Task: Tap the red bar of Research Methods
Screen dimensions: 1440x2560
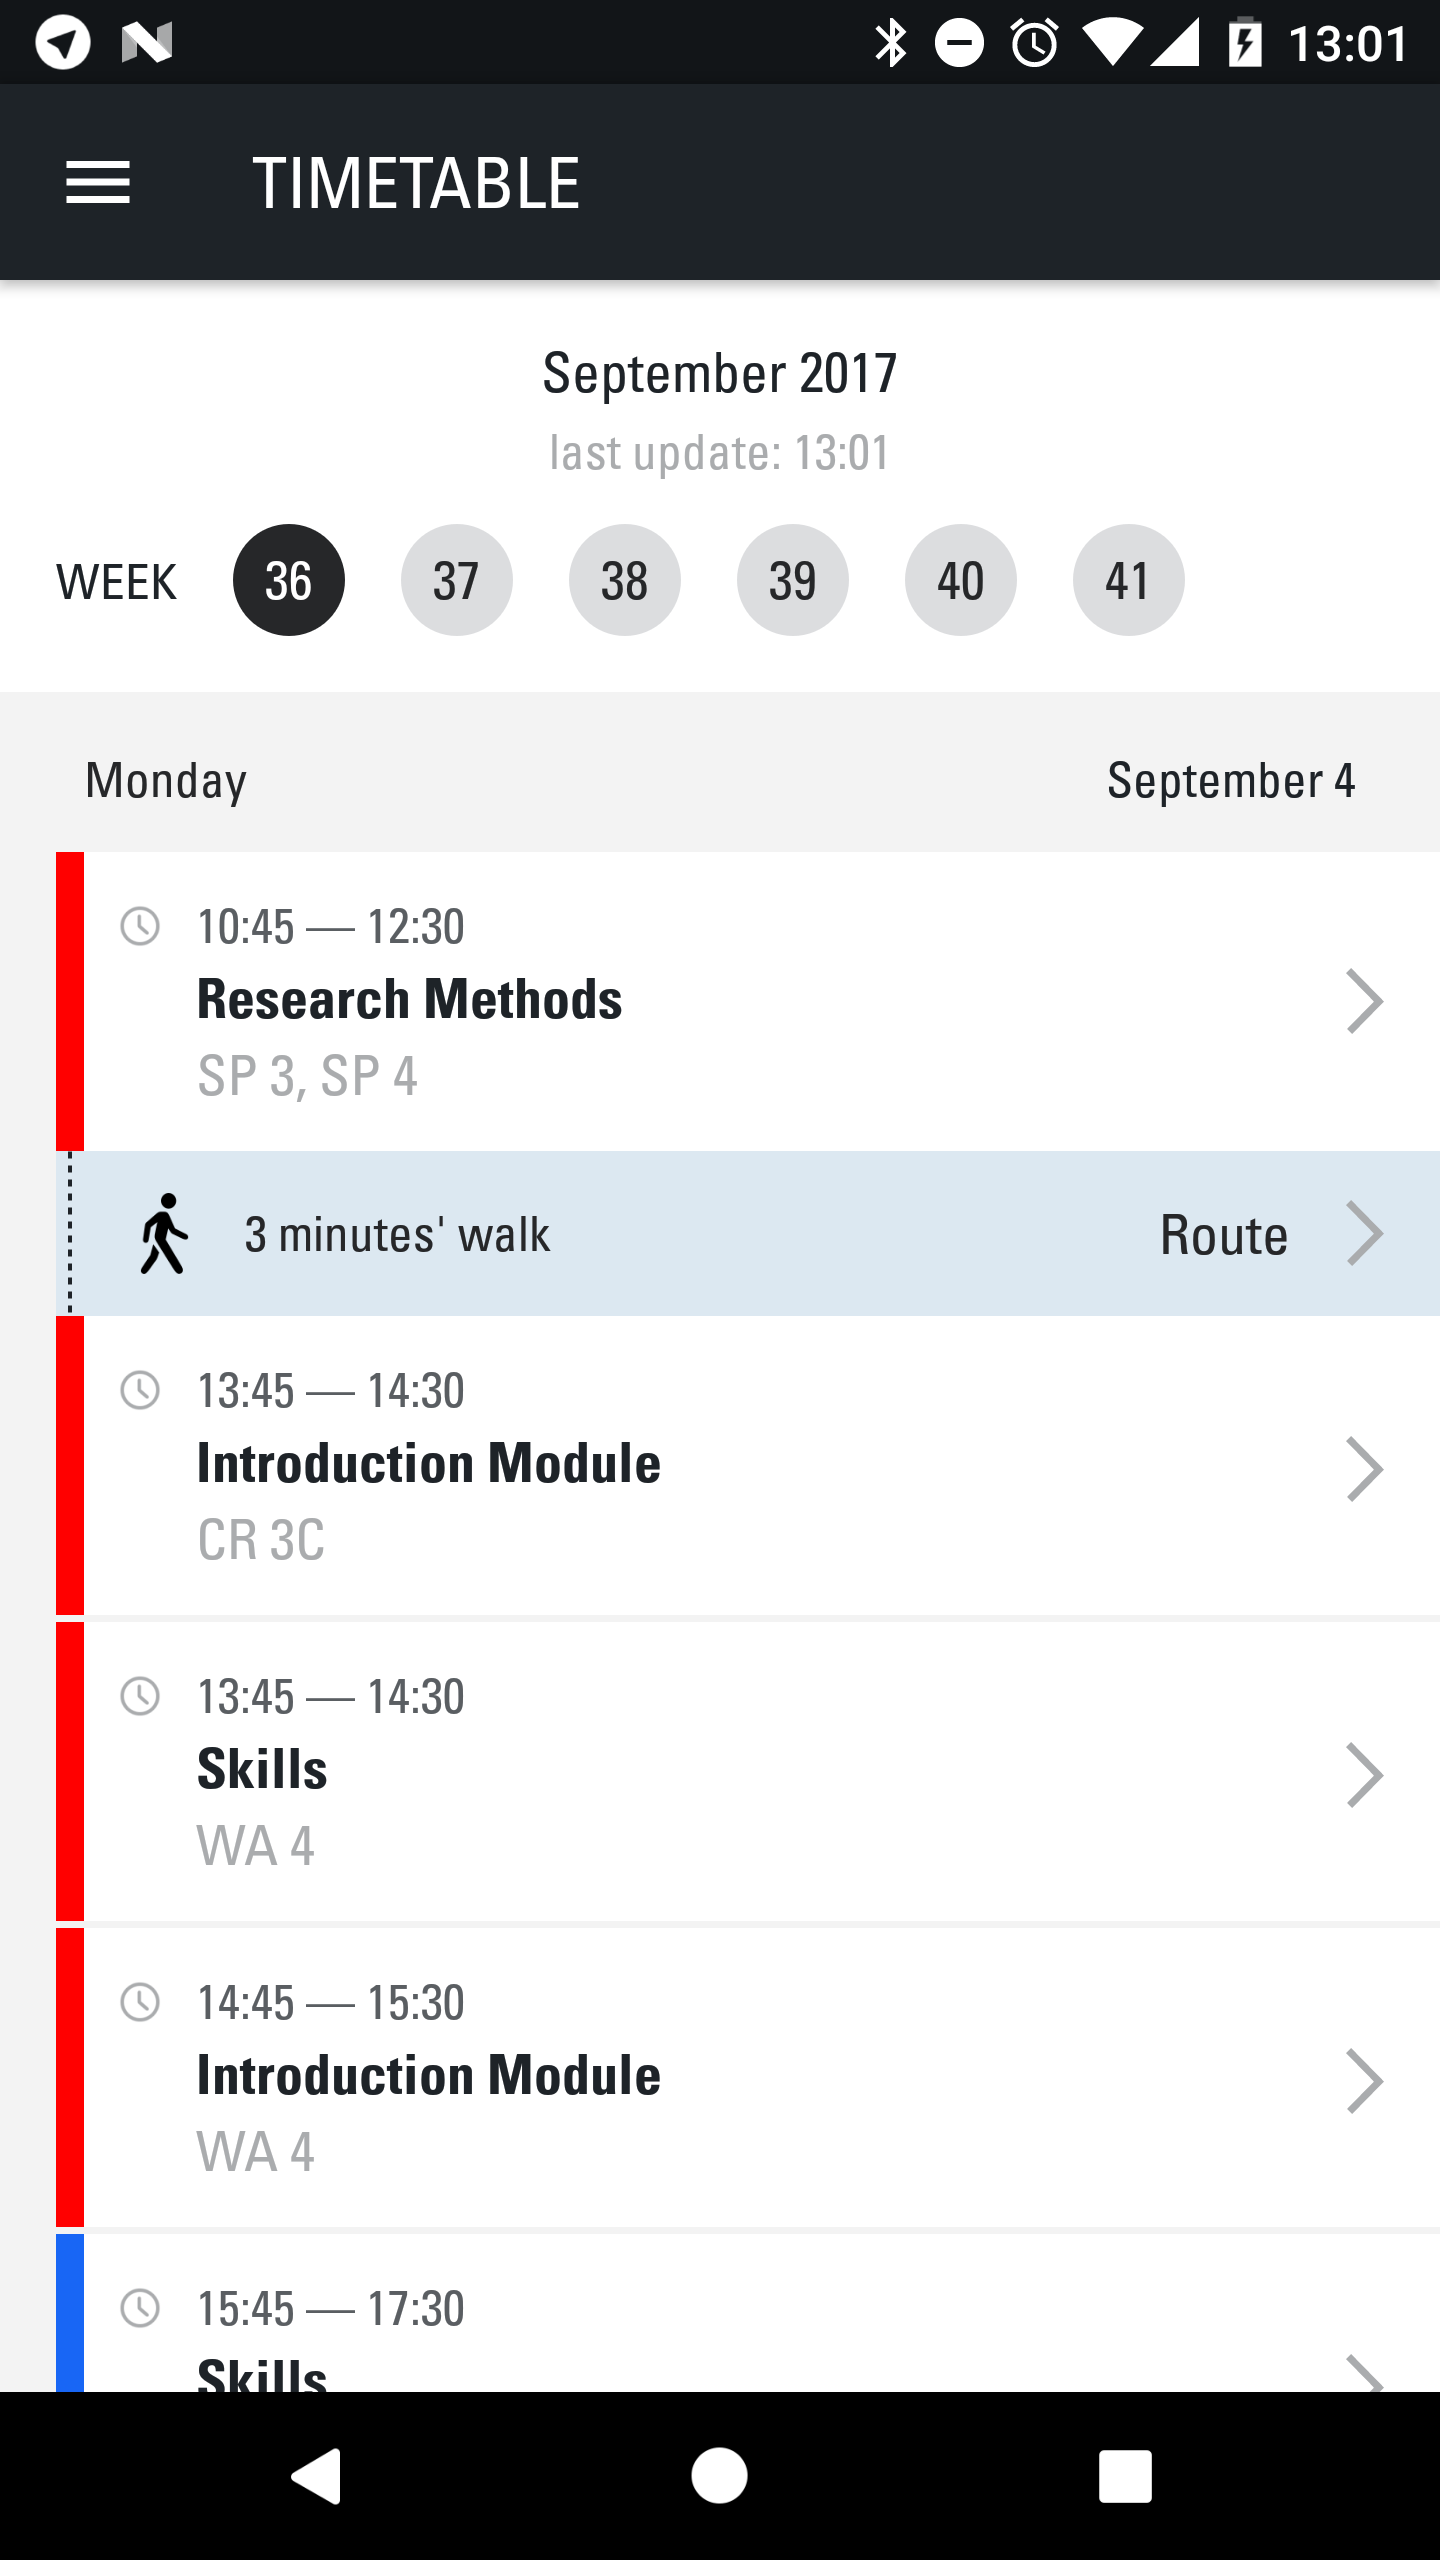Action: point(70,1001)
